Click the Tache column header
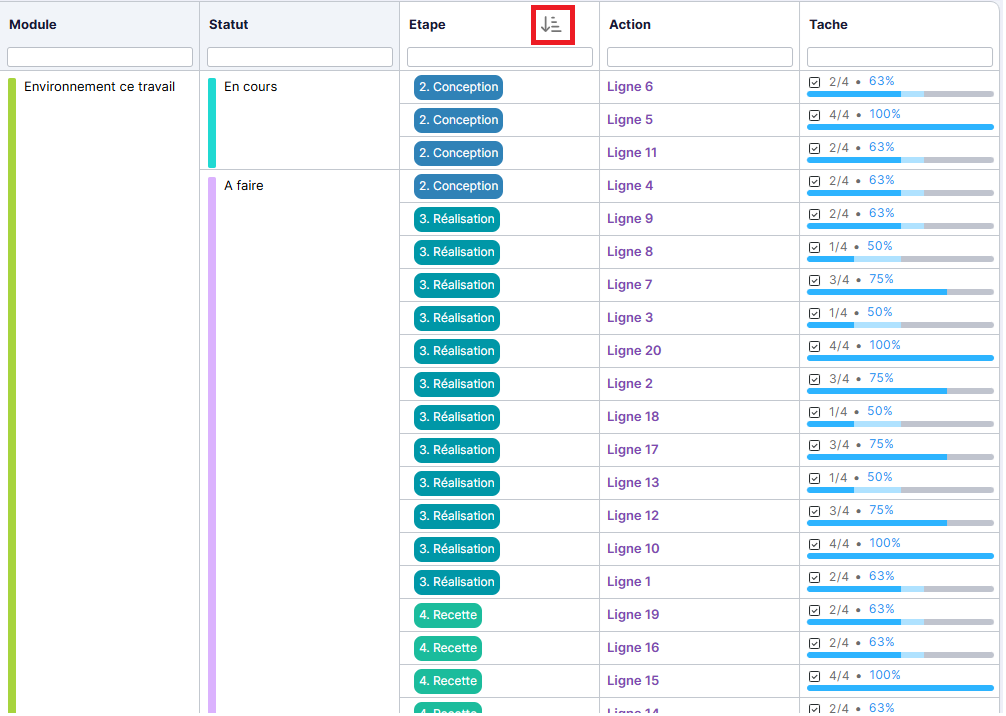The image size is (1006, 716). [828, 25]
